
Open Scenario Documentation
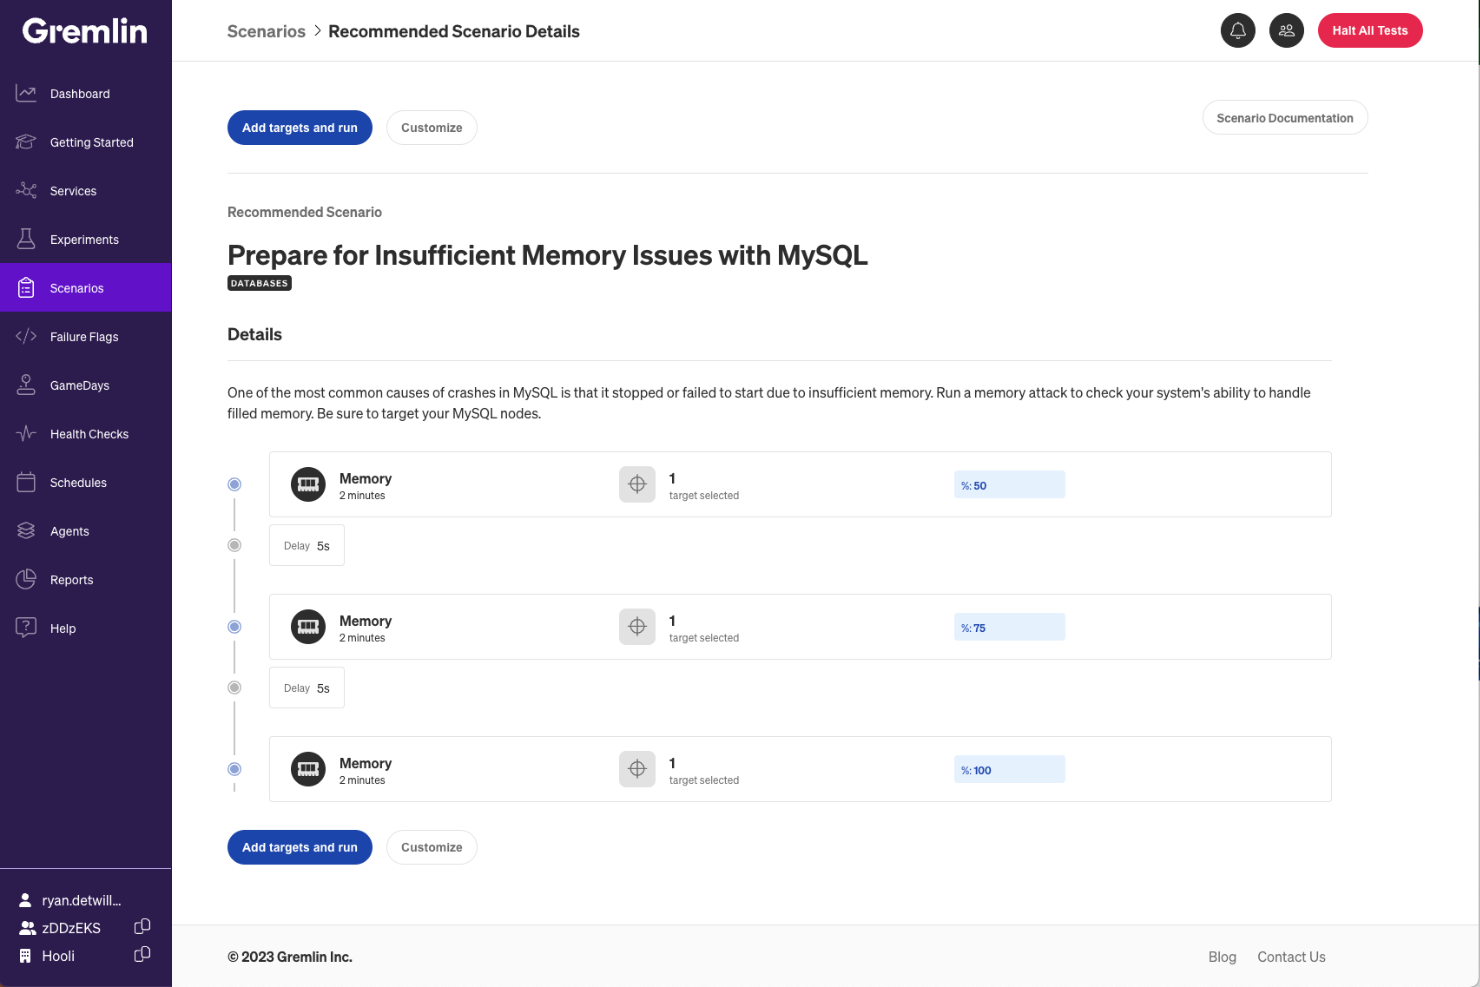[x=1285, y=118]
